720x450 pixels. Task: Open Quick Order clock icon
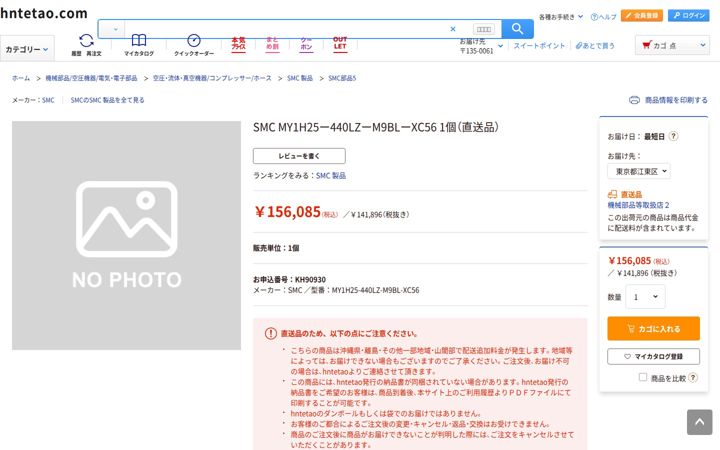tap(194, 45)
